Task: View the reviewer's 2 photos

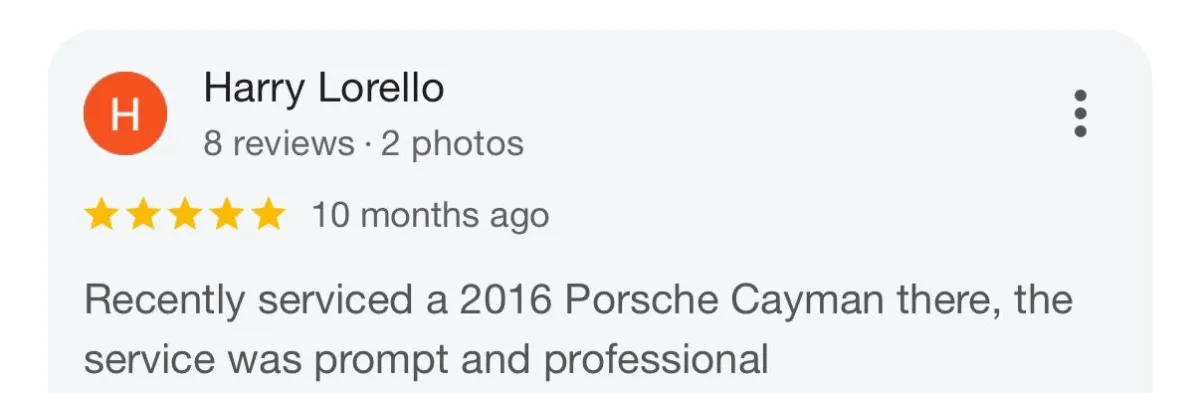Action: tap(452, 144)
